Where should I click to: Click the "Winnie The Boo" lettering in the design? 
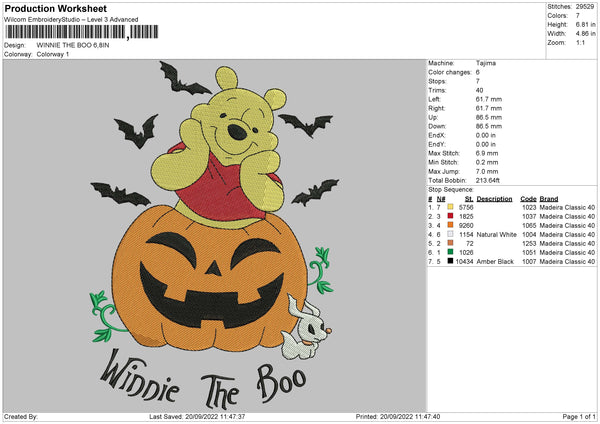click(203, 380)
